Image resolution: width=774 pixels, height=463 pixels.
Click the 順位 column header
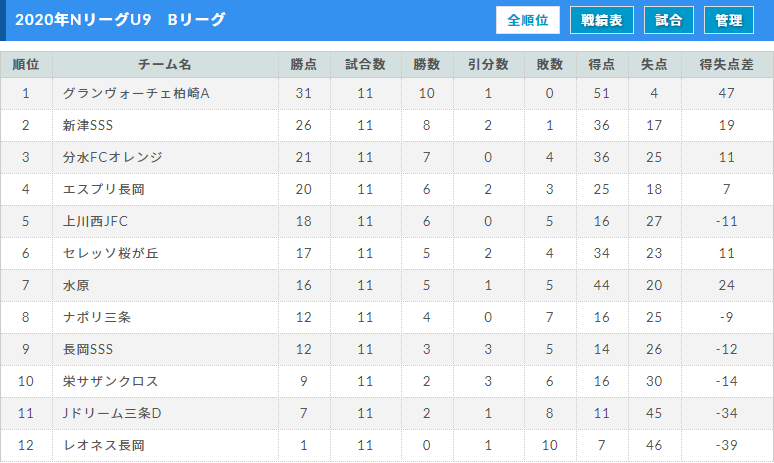(26, 65)
